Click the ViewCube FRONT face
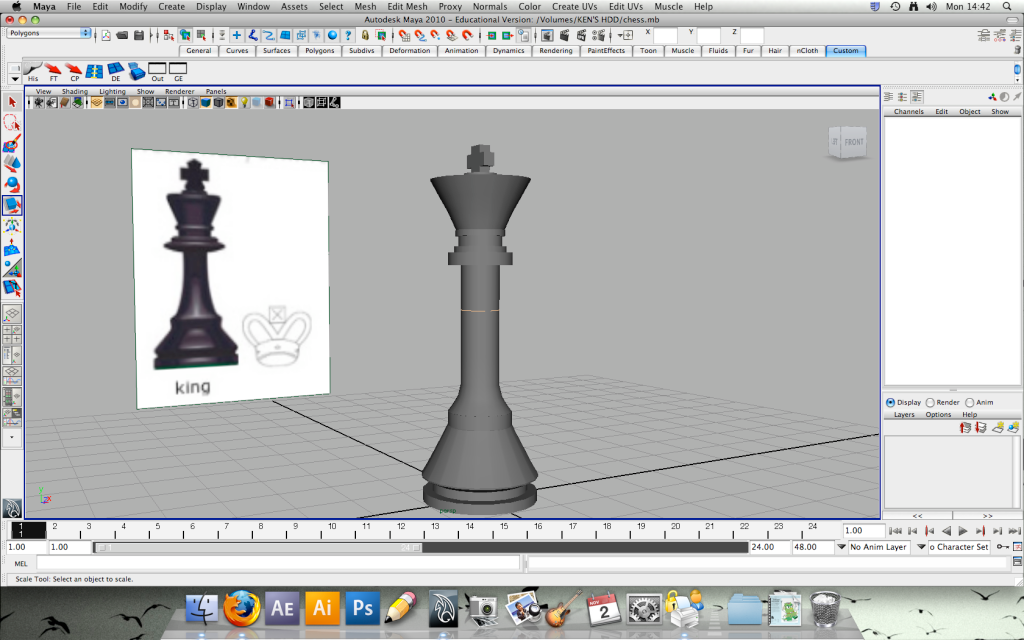1024x640 pixels. [x=853, y=143]
